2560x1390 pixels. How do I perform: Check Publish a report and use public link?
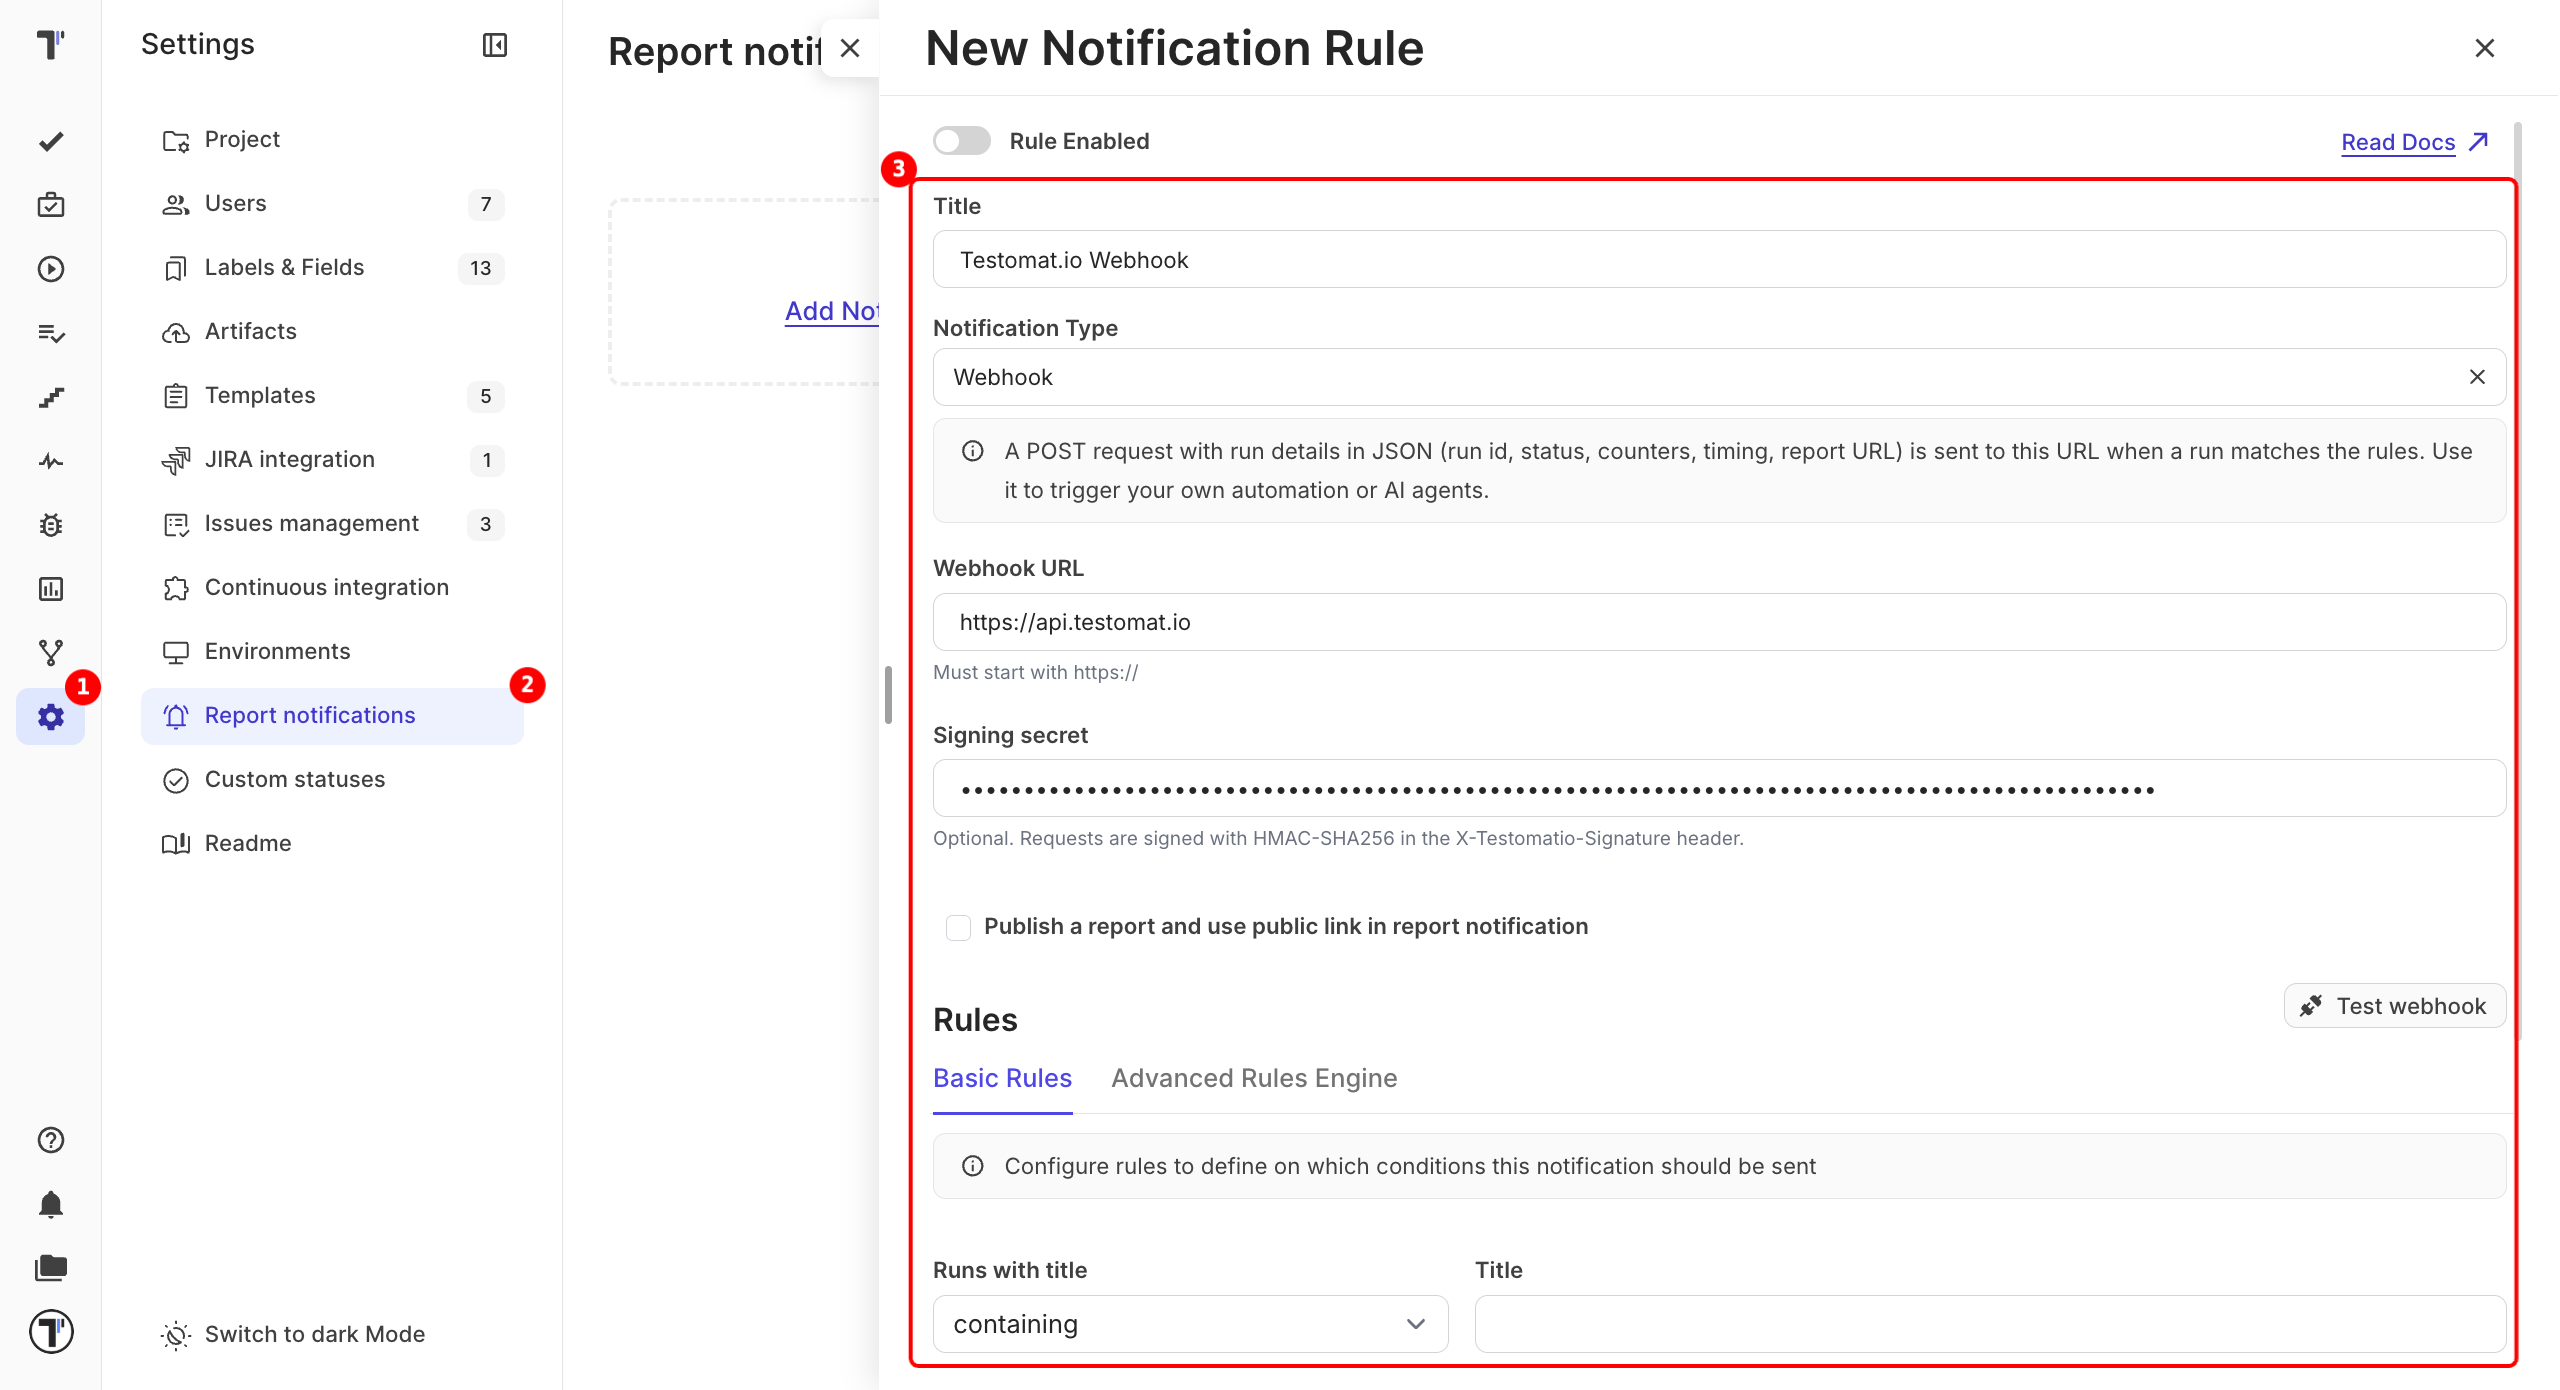(x=958, y=927)
